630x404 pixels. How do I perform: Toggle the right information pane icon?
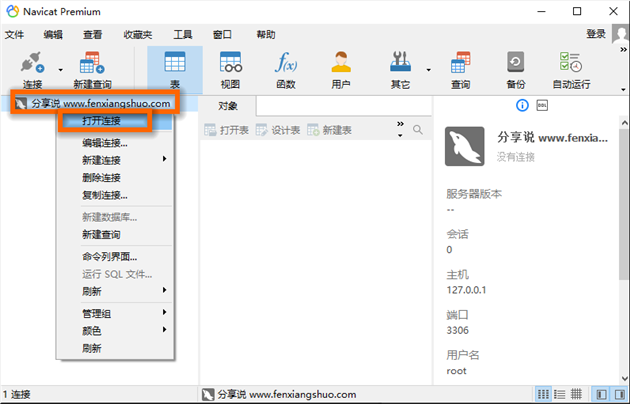[x=619, y=394]
